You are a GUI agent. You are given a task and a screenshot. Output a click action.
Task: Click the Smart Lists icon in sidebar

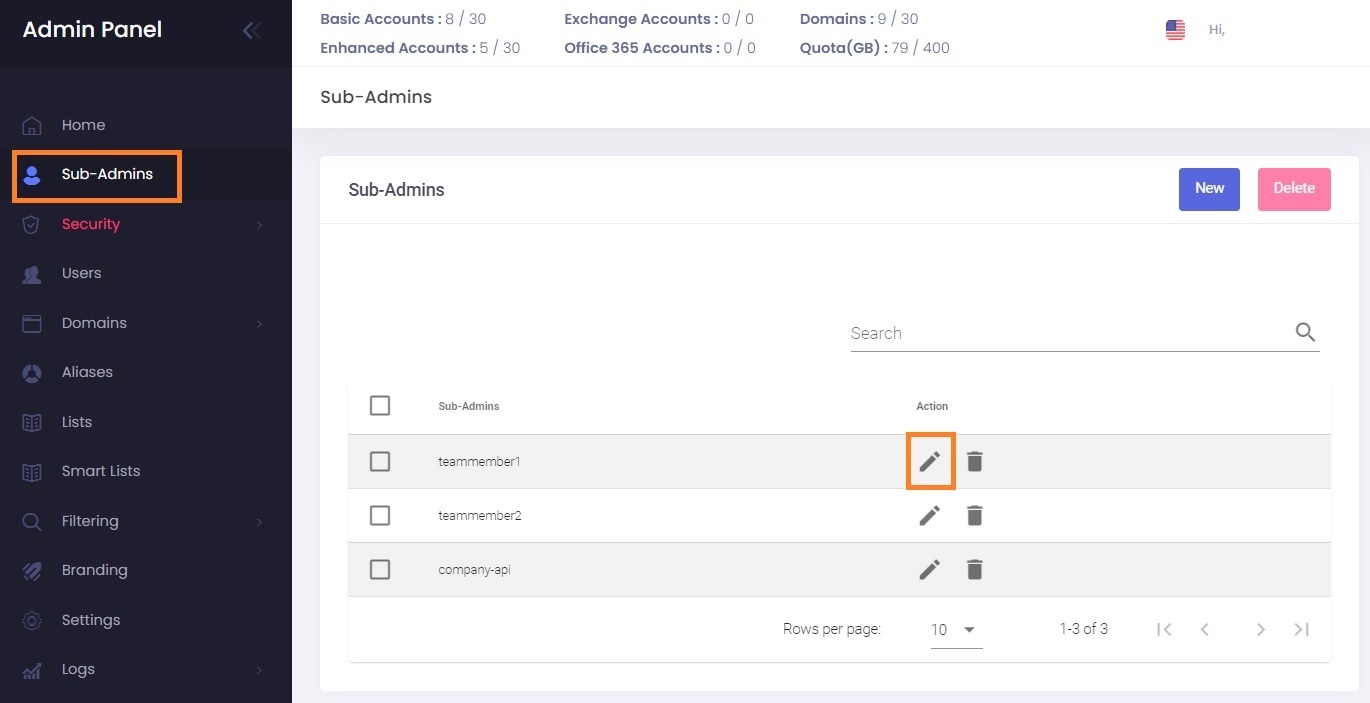pyautogui.click(x=32, y=471)
